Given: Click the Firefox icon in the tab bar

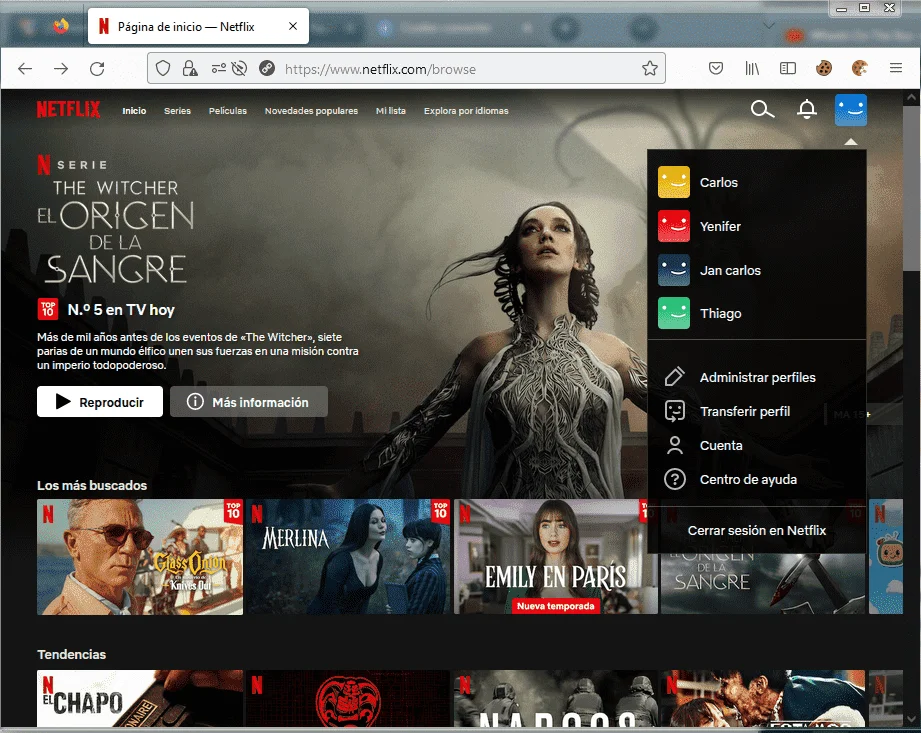Looking at the screenshot, I should tap(60, 26).
